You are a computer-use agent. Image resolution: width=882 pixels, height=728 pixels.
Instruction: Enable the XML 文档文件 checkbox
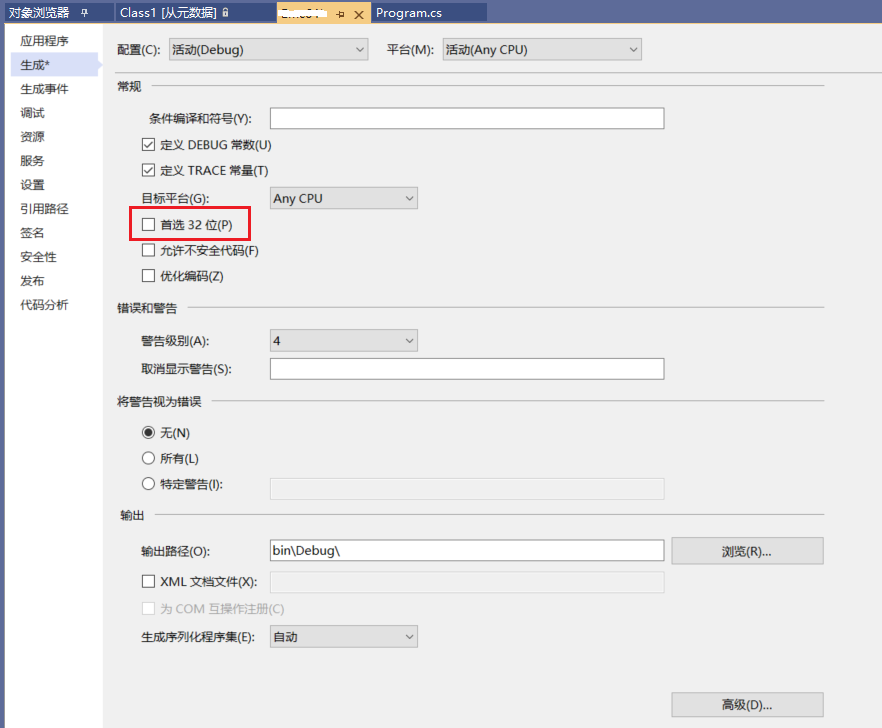(148, 581)
